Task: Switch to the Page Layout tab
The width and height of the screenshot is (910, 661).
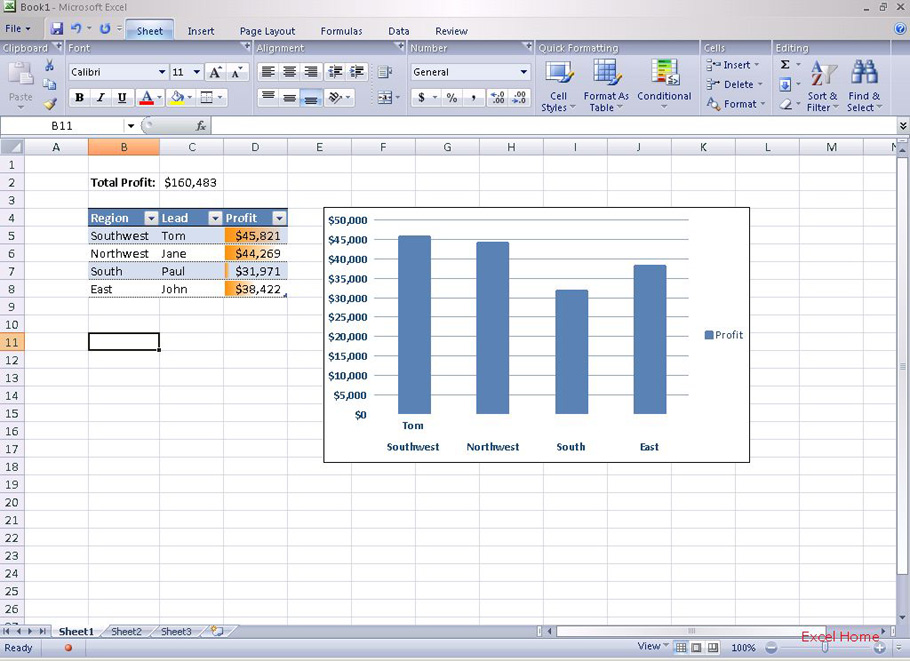Action: coord(267,31)
